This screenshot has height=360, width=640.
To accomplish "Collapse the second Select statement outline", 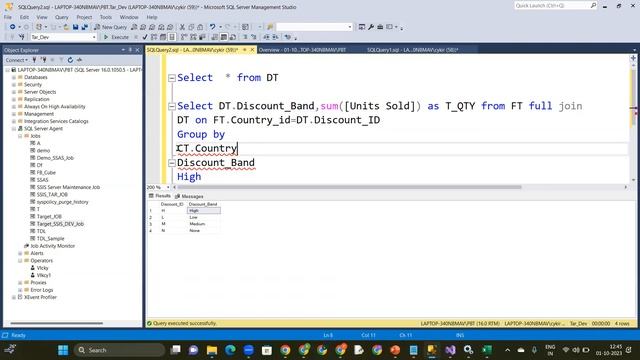I will pyautogui.click(x=172, y=107).
